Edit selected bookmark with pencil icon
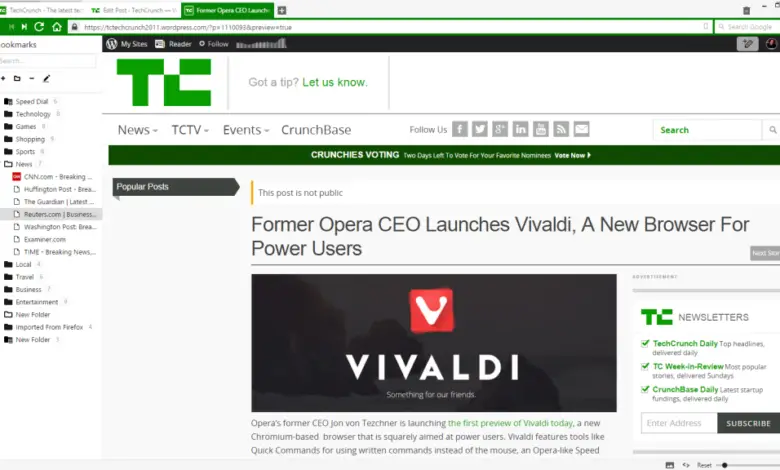The width and height of the screenshot is (780, 470). point(46,78)
